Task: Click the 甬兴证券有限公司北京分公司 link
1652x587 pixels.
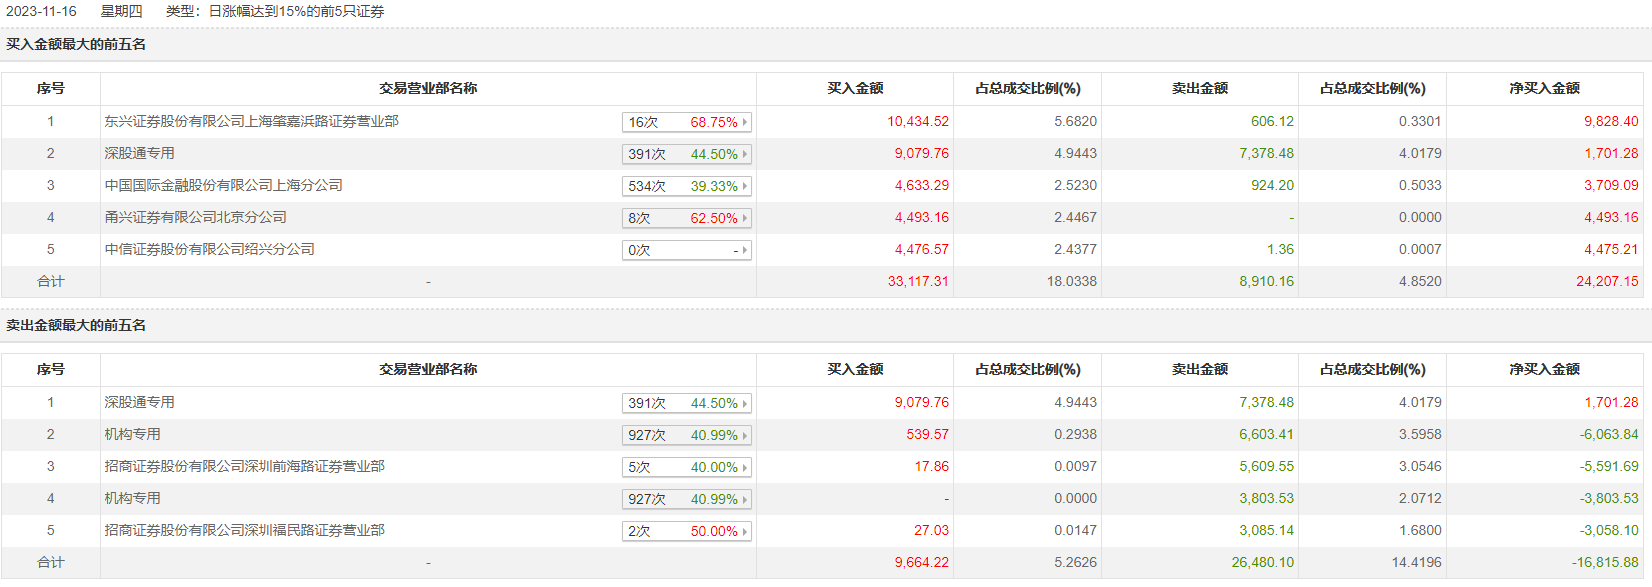Action: point(196,217)
